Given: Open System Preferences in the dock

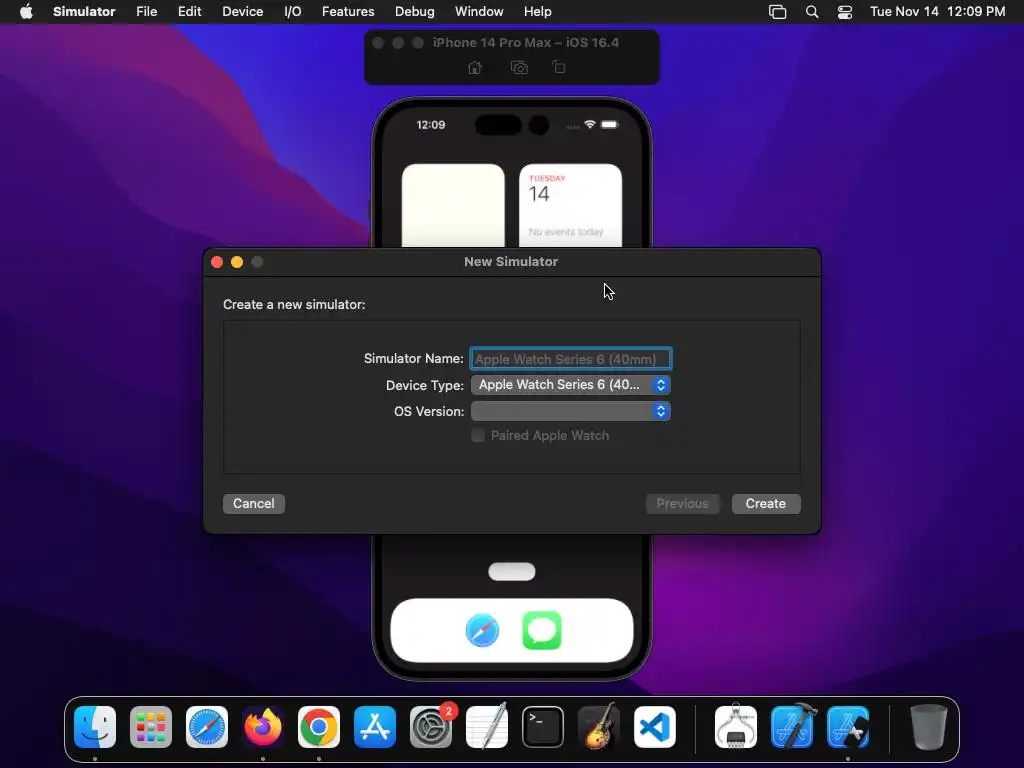Looking at the screenshot, I should 431,727.
